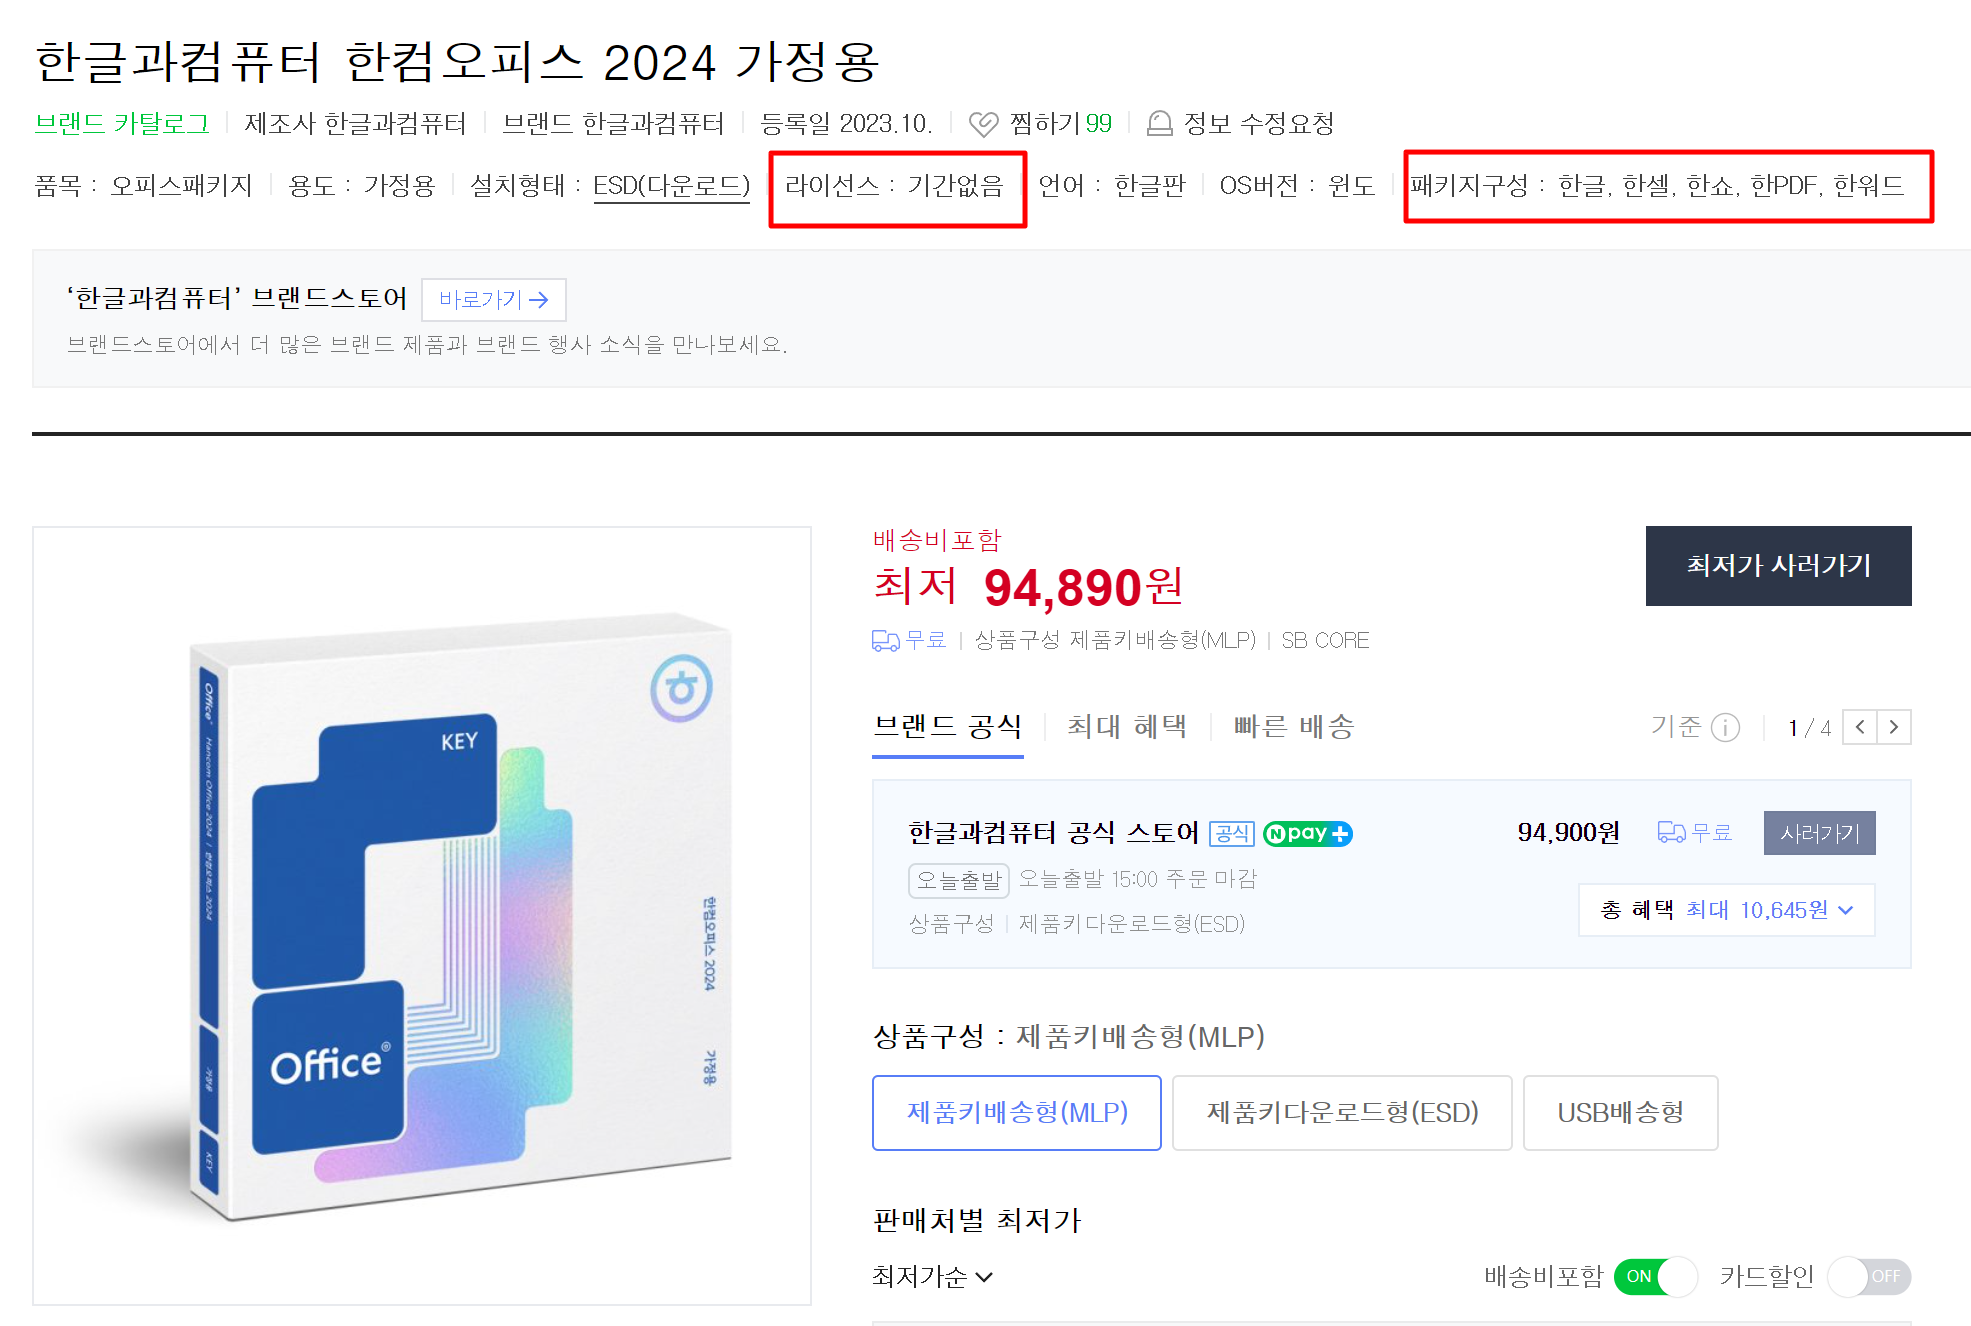Click 바로가기 for the brand store
Viewport: 1971px width, 1326px height.
tap(494, 299)
